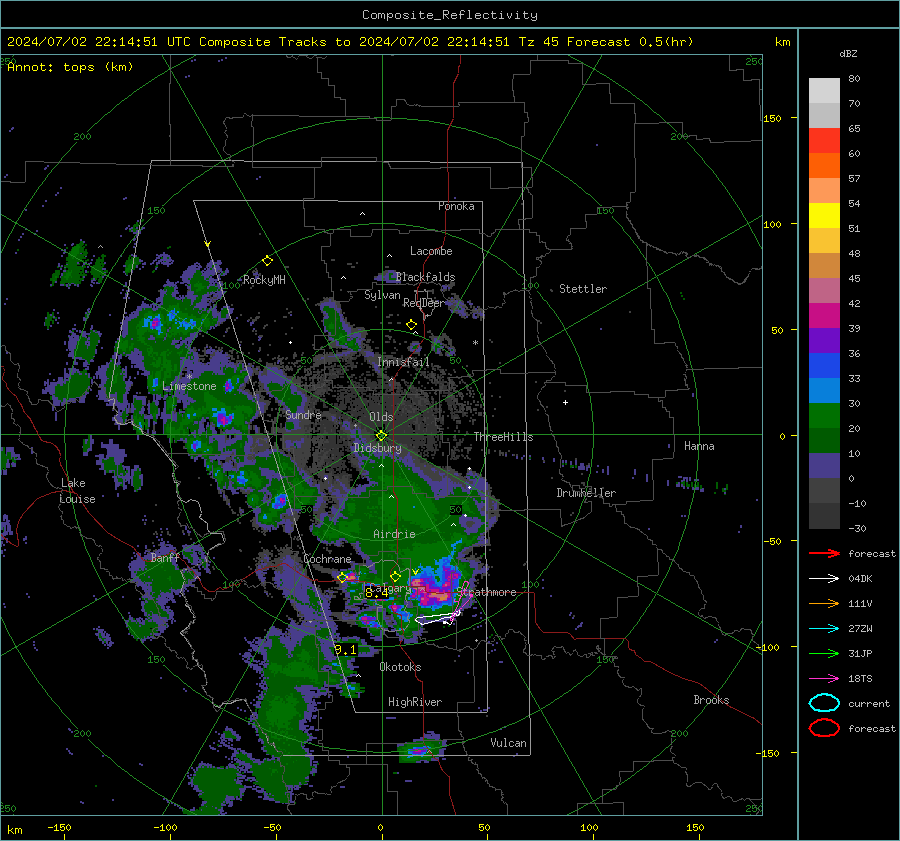Click the Banff label
The image size is (900, 841).
[x=165, y=558]
